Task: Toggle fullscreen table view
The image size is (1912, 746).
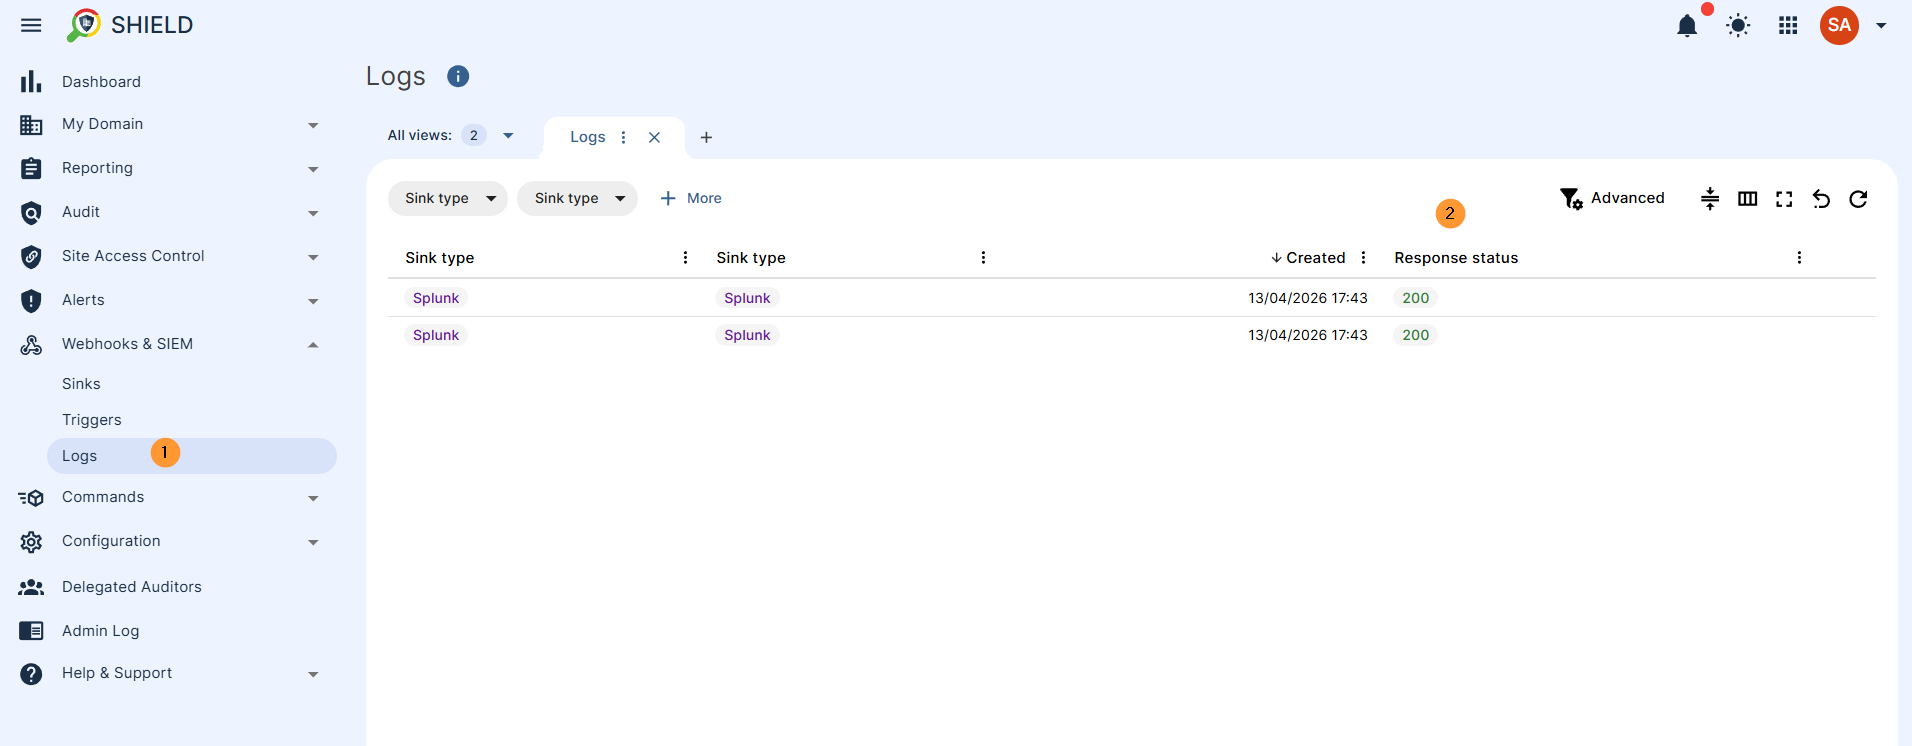Action: [x=1784, y=199]
